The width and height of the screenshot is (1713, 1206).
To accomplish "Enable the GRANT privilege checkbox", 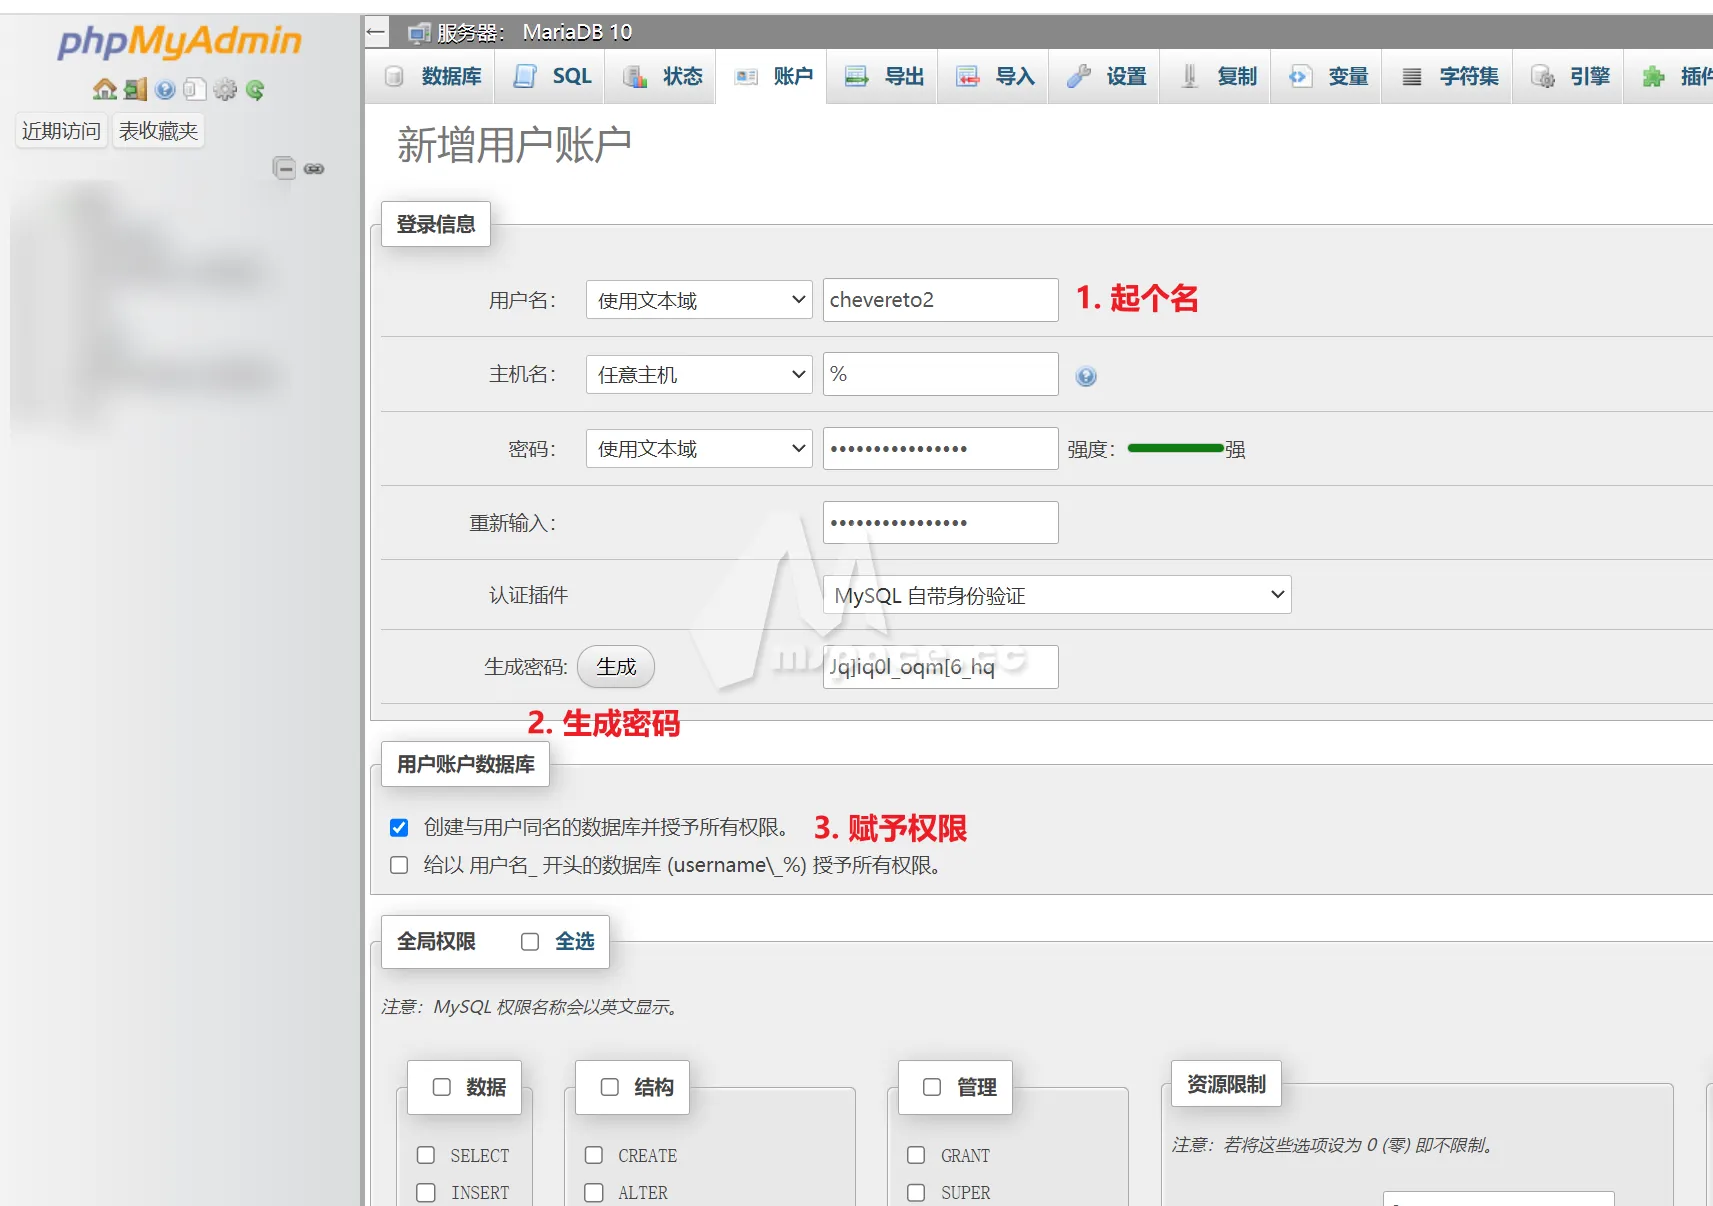I will click(x=916, y=1155).
